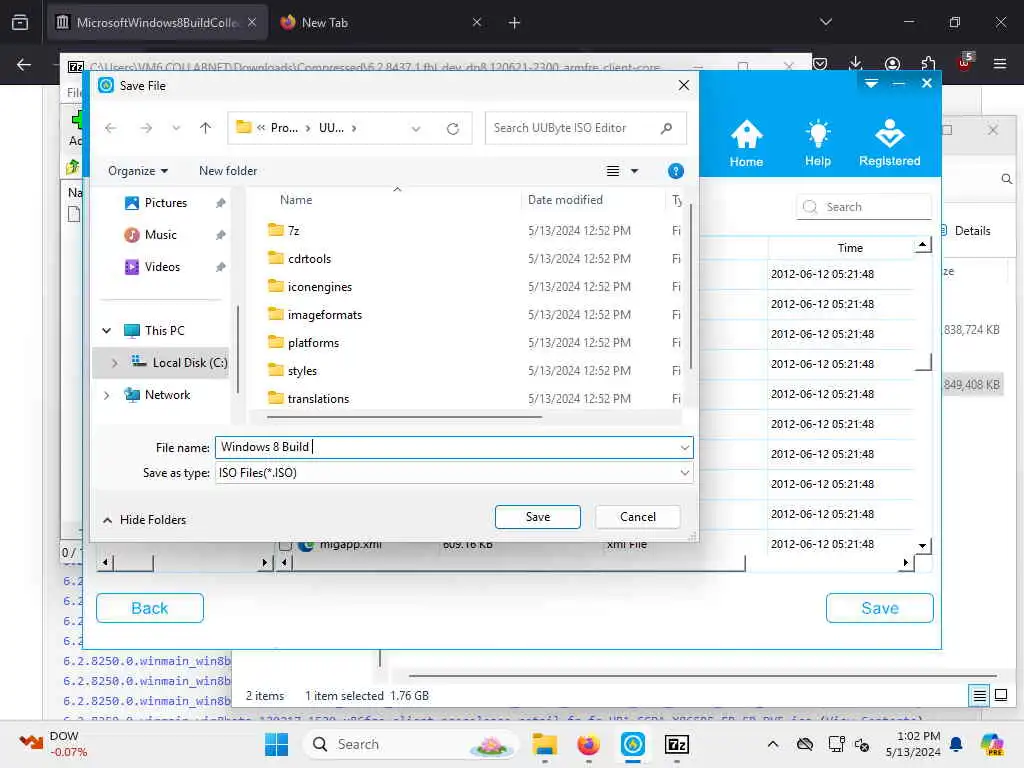1024x768 pixels.
Task: Create a New folder
Action: 228,171
